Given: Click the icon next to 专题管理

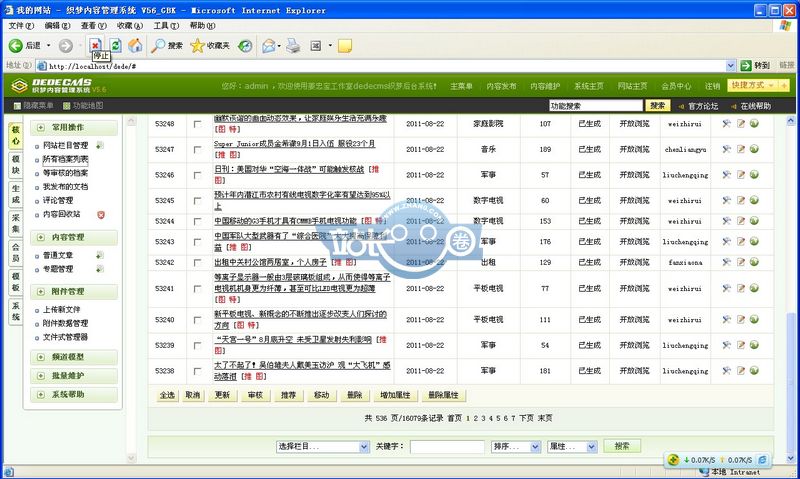Looking at the screenshot, I should [x=100, y=269].
